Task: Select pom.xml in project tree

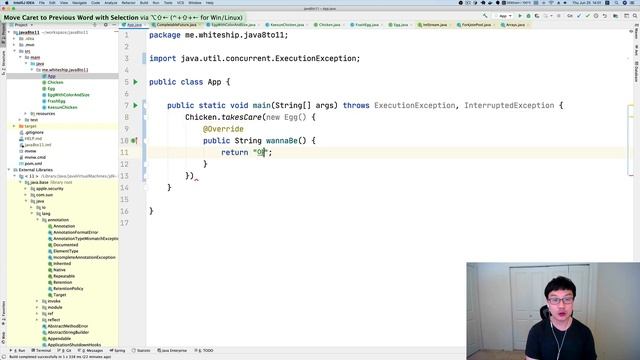Action: pyautogui.click(x=33, y=164)
